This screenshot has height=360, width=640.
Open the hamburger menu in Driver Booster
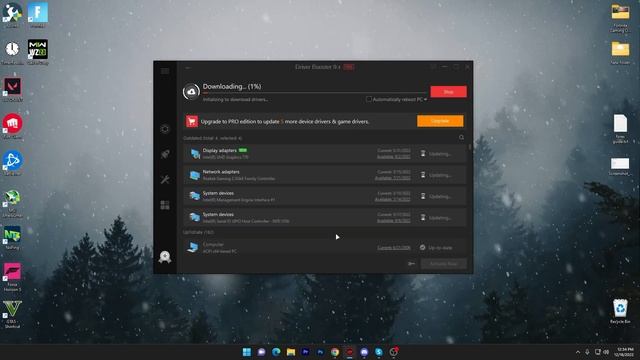[165, 71]
